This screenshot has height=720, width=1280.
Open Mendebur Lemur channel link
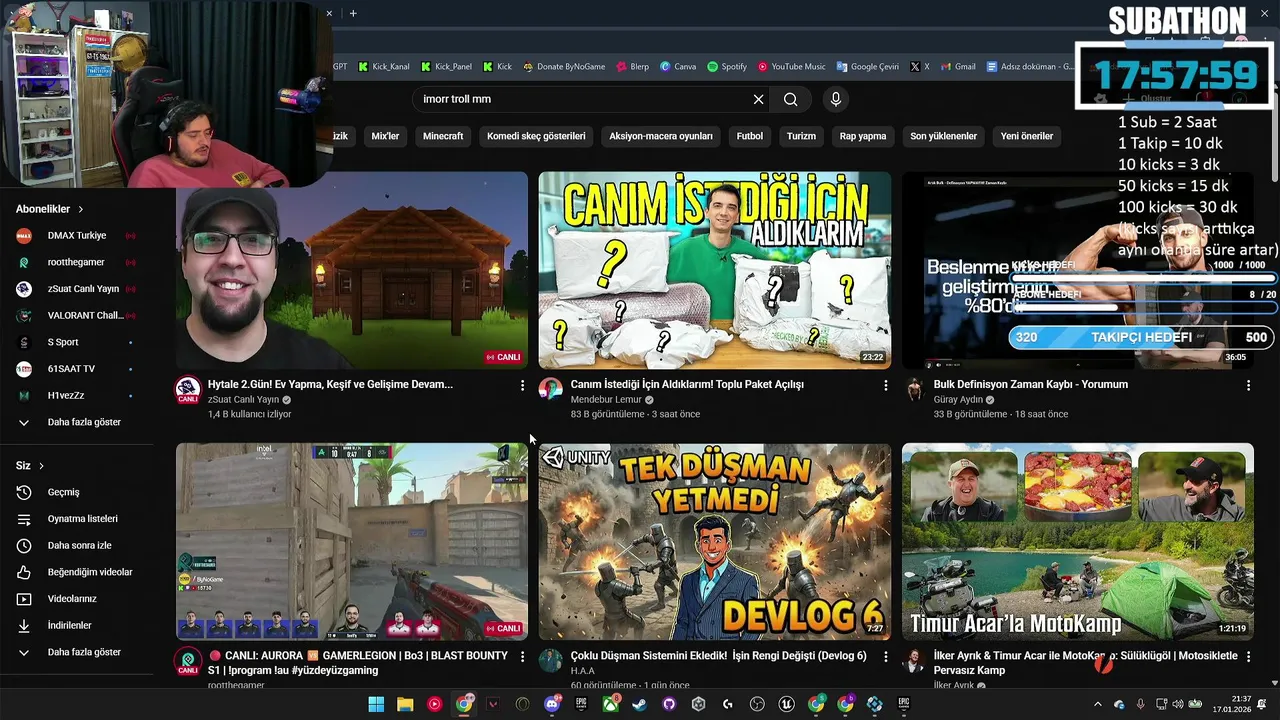point(606,400)
